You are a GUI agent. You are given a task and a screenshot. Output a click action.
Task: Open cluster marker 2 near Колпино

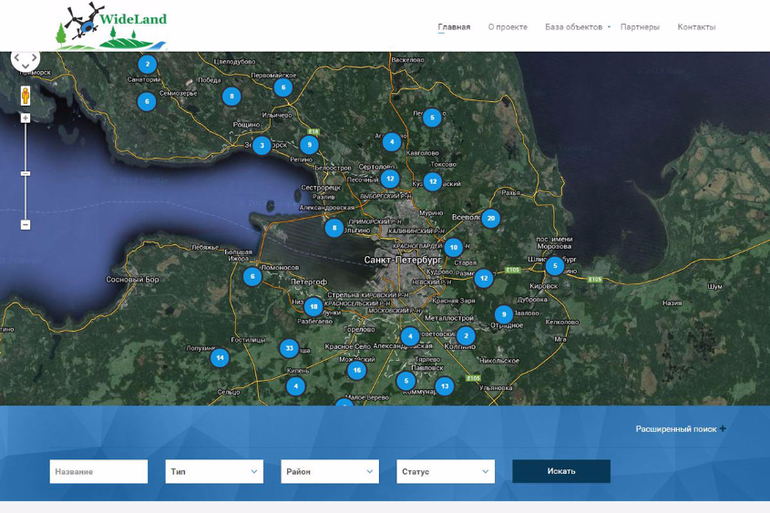[466, 336]
